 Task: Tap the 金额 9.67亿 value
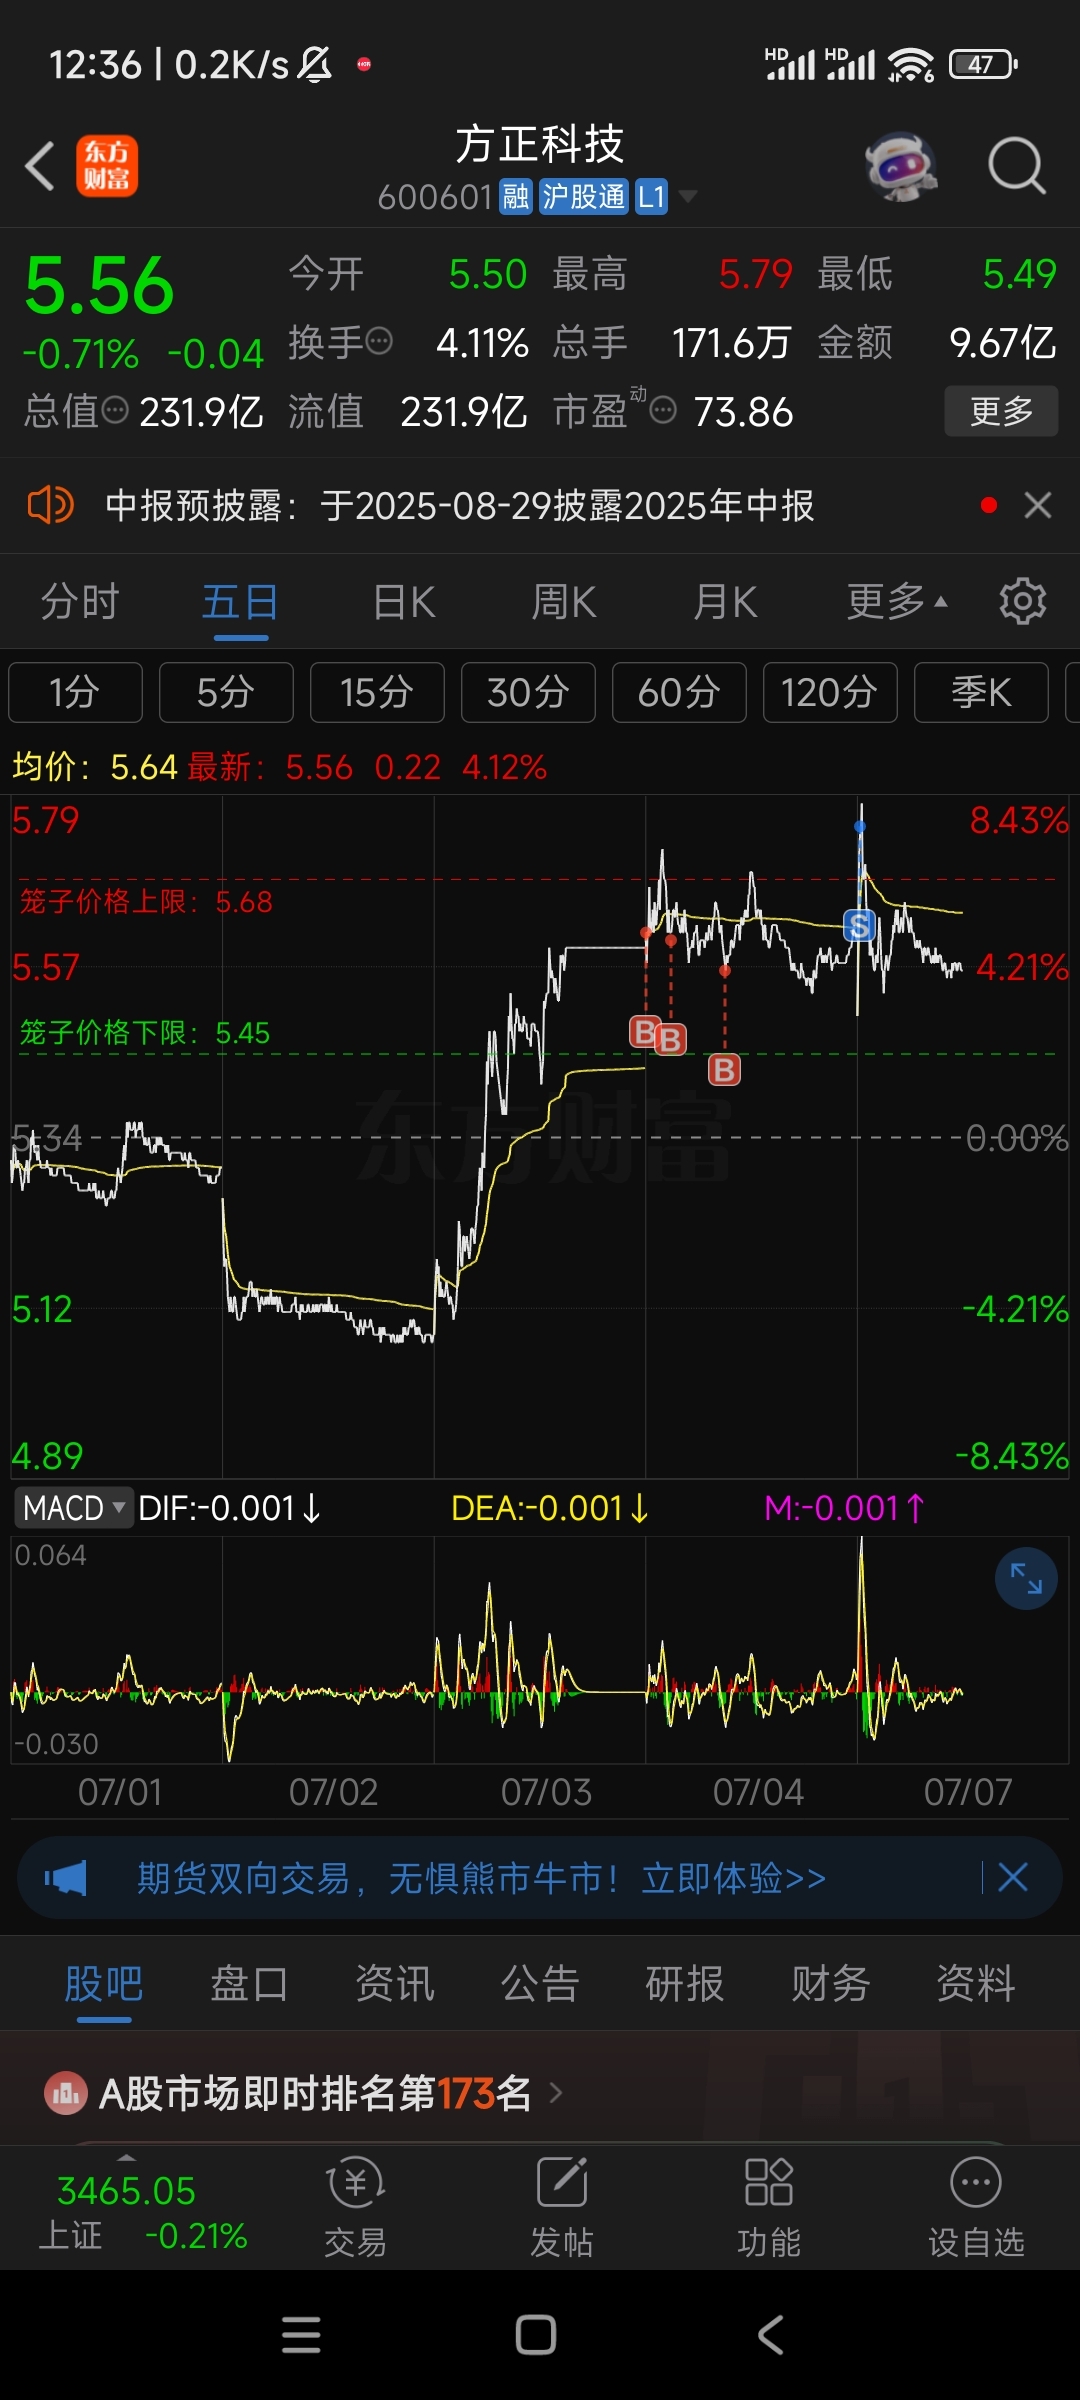pyautogui.click(x=1003, y=342)
